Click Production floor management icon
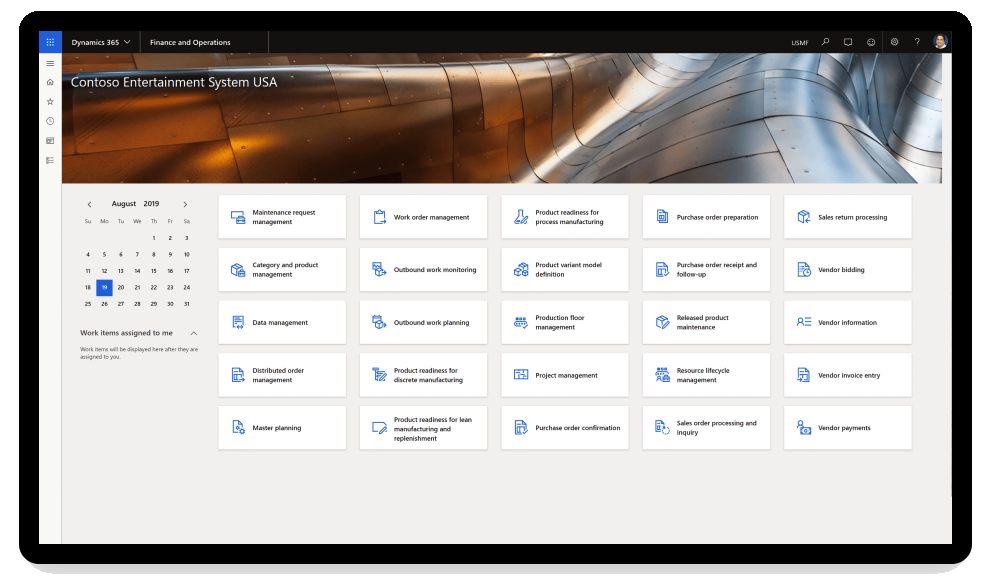The image size is (995, 582). (x=521, y=322)
